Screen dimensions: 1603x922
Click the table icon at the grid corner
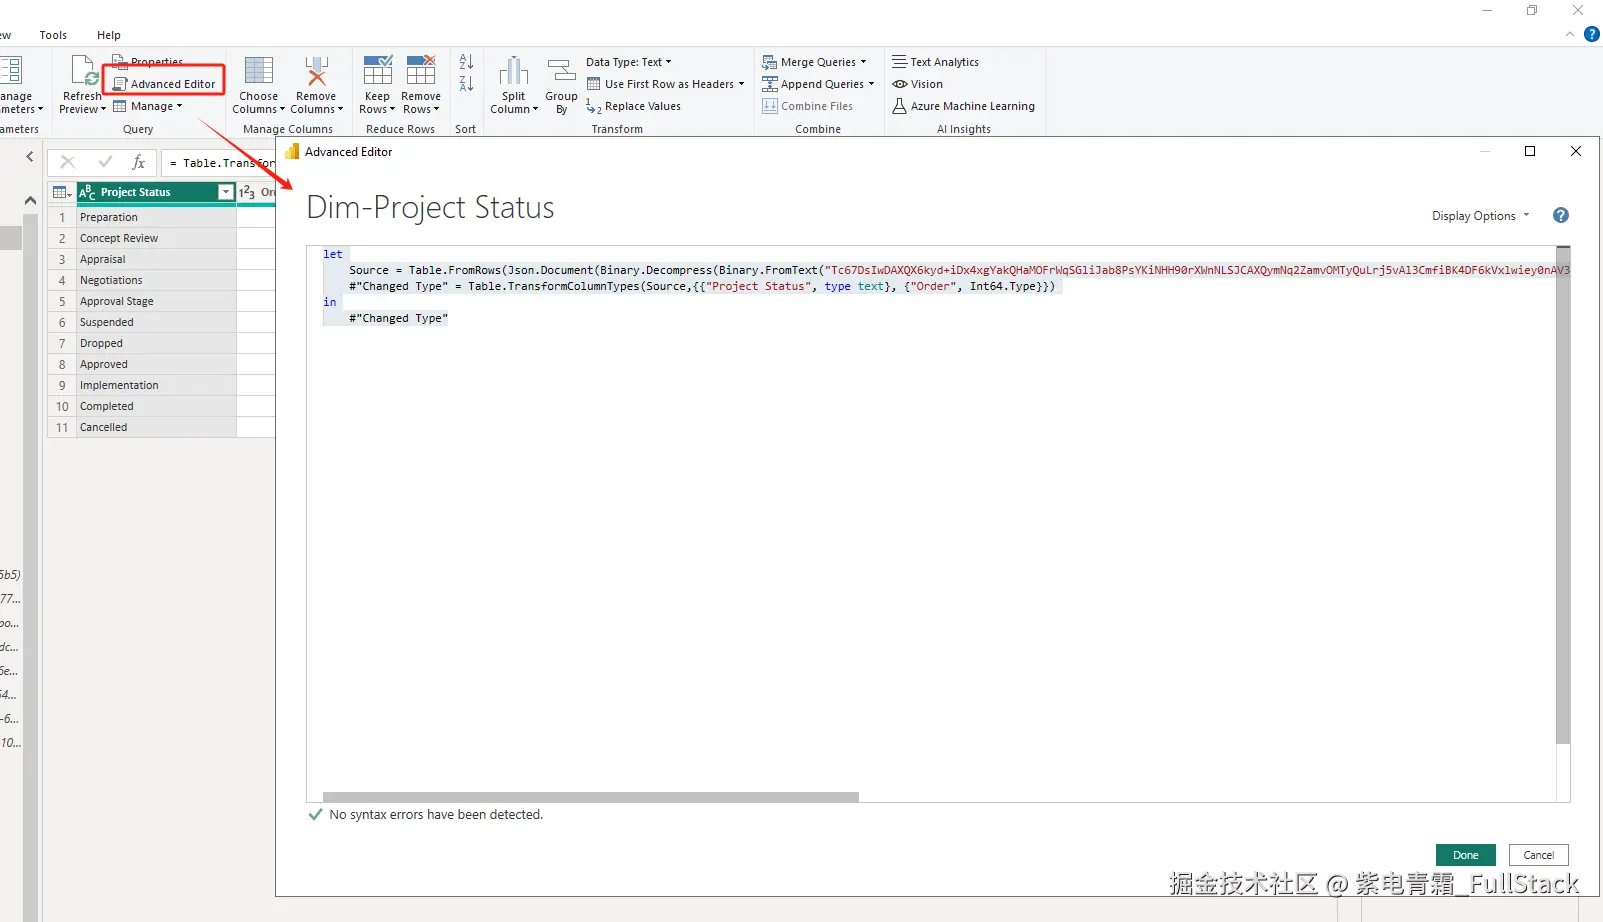61,192
